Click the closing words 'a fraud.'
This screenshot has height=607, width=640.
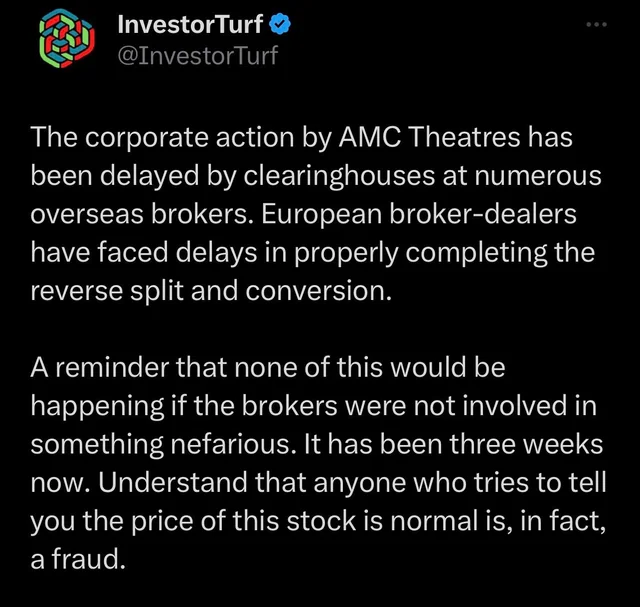coord(78,559)
